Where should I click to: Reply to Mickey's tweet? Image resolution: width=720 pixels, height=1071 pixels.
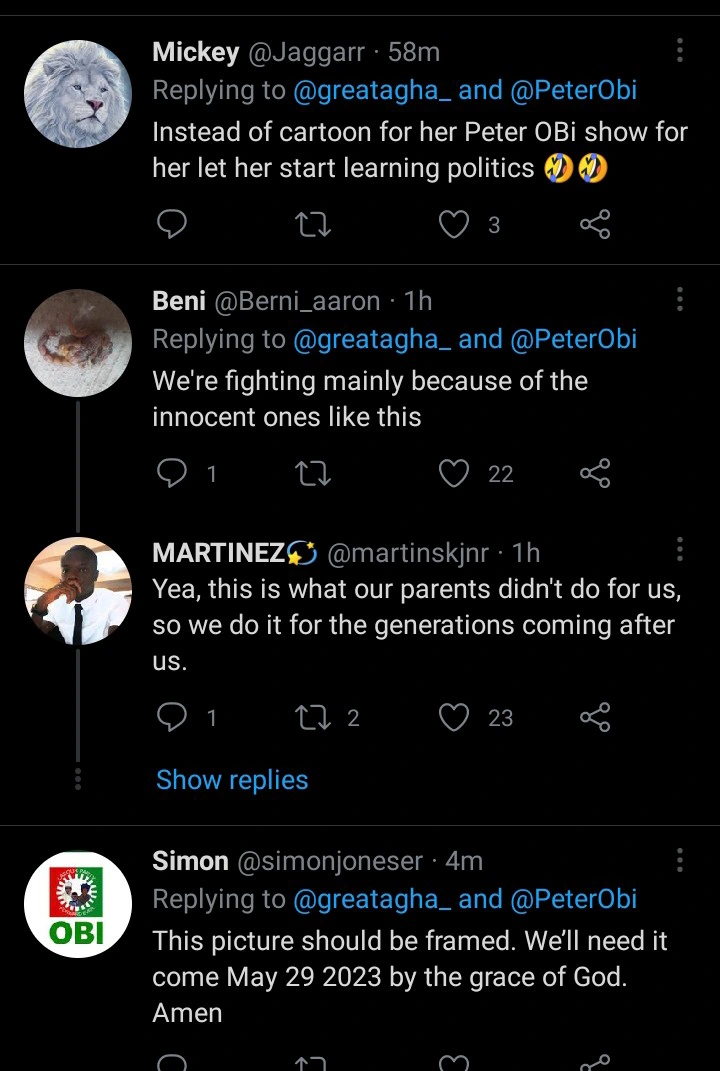click(x=172, y=225)
